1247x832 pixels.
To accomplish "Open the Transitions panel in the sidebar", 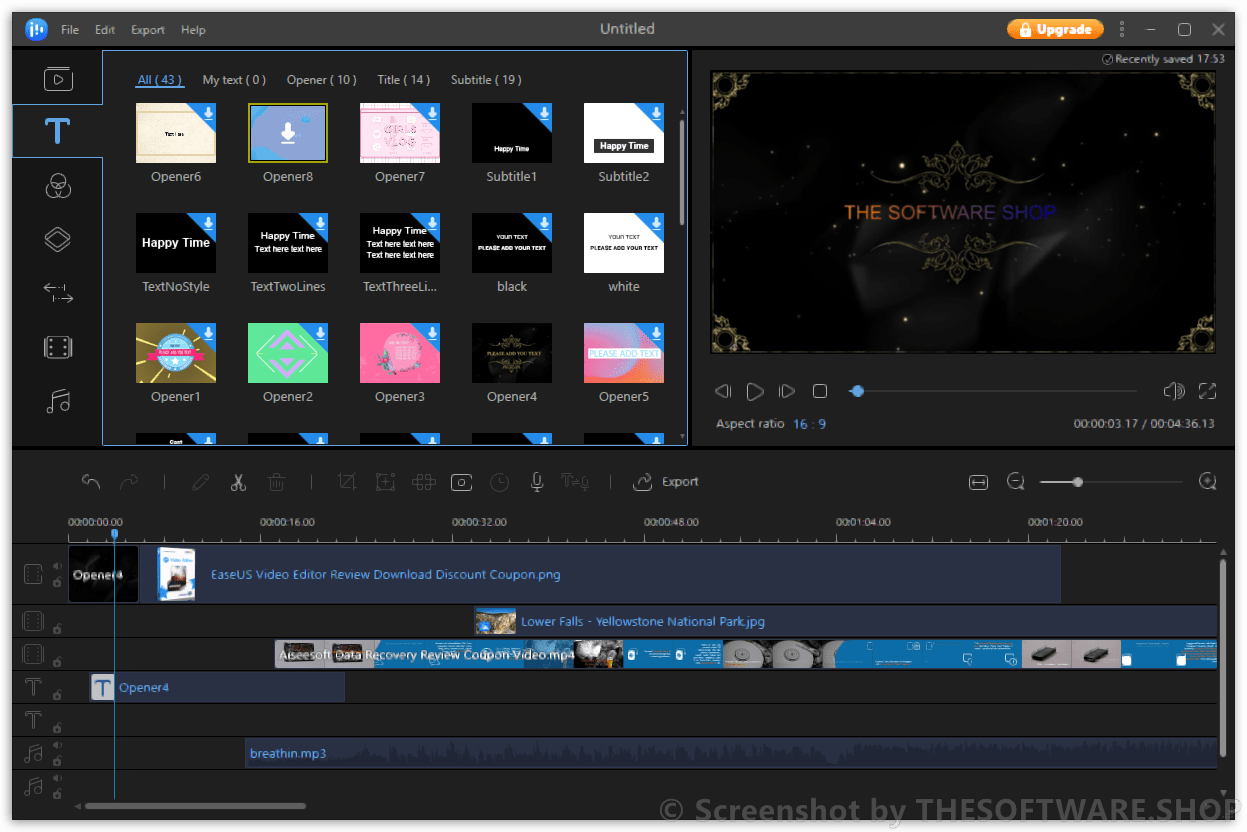I will [x=57, y=292].
